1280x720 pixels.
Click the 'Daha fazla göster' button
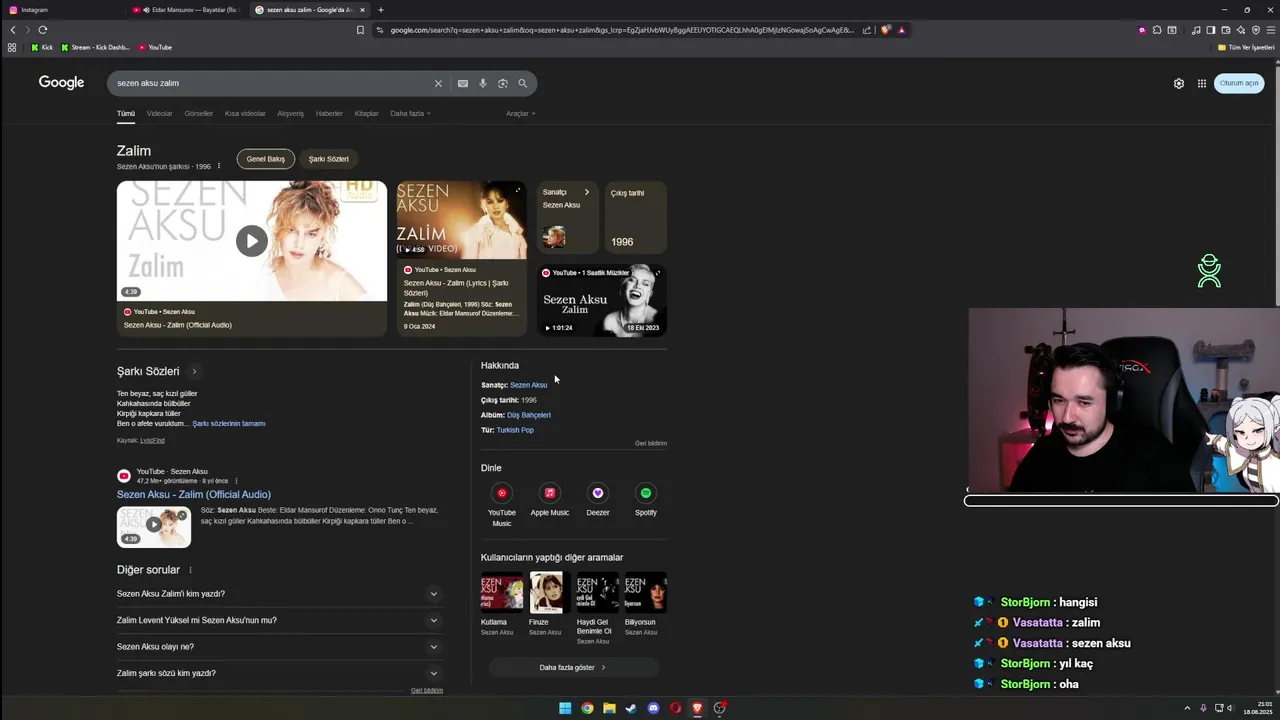pos(573,667)
